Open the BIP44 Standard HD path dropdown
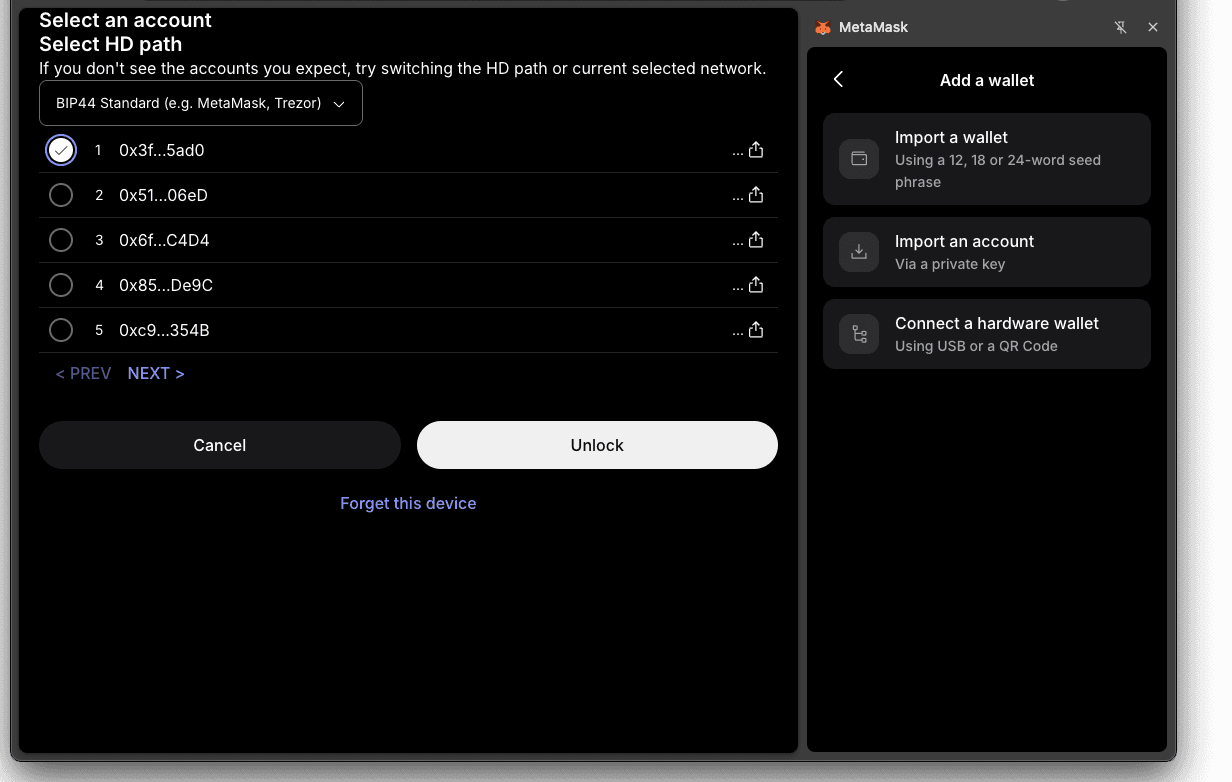Screen dimensions: 1232x782 201,104
